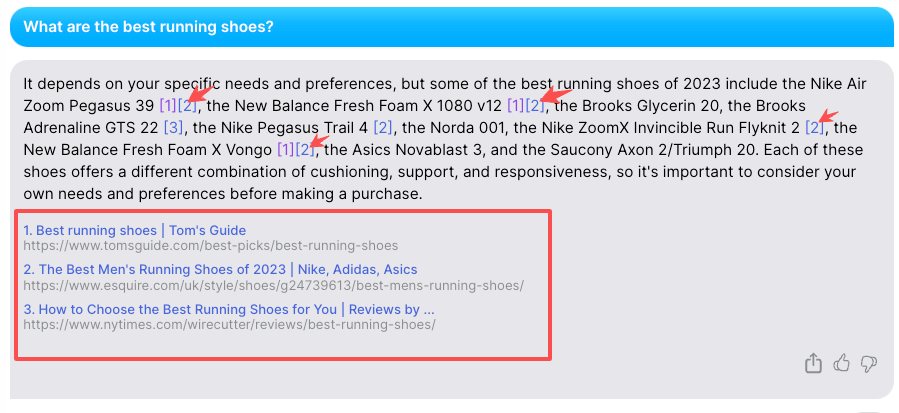This screenshot has width=899, height=413.
Task: Follow citation [2] after Pegasus Trail 4
Action: [383, 127]
